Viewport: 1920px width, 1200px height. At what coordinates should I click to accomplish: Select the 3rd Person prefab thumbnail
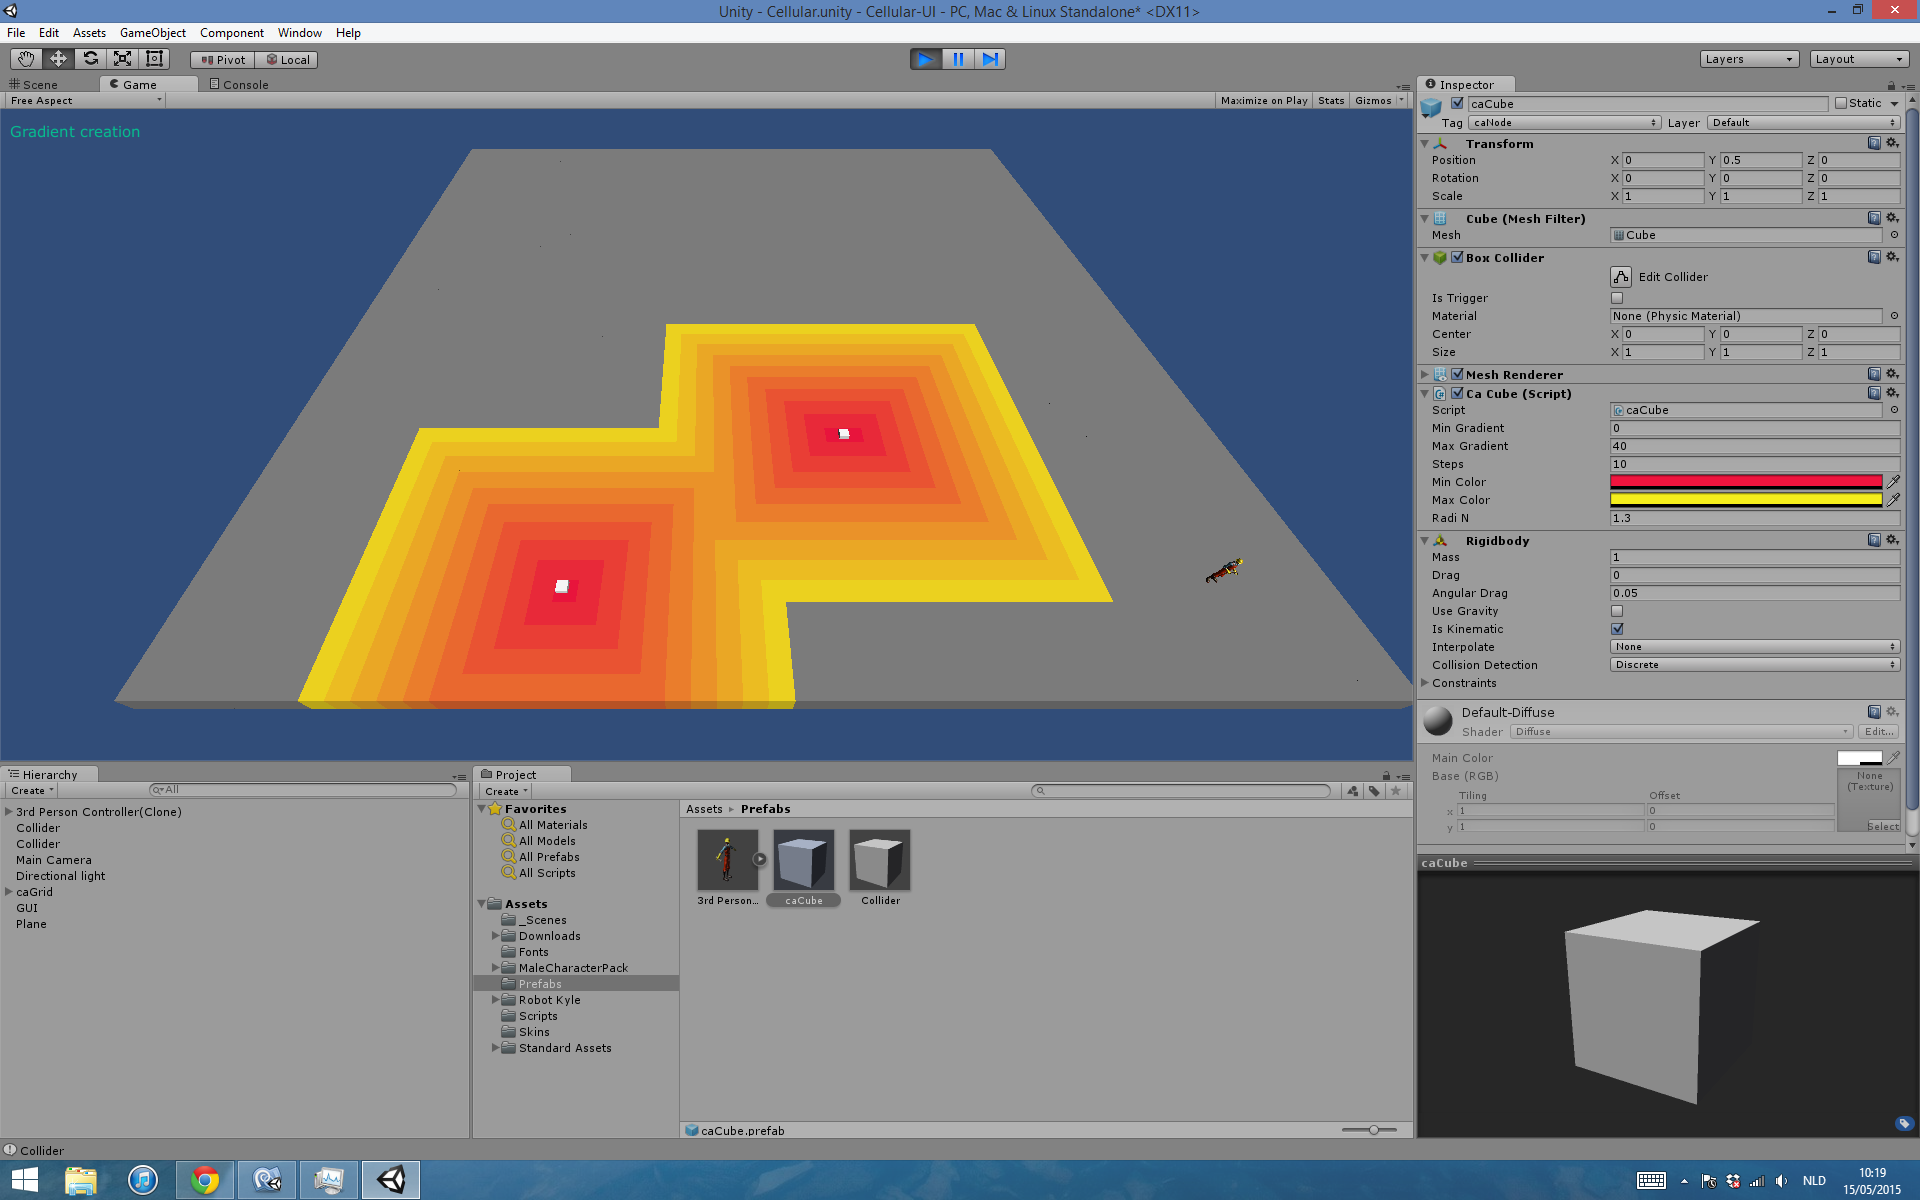point(728,859)
